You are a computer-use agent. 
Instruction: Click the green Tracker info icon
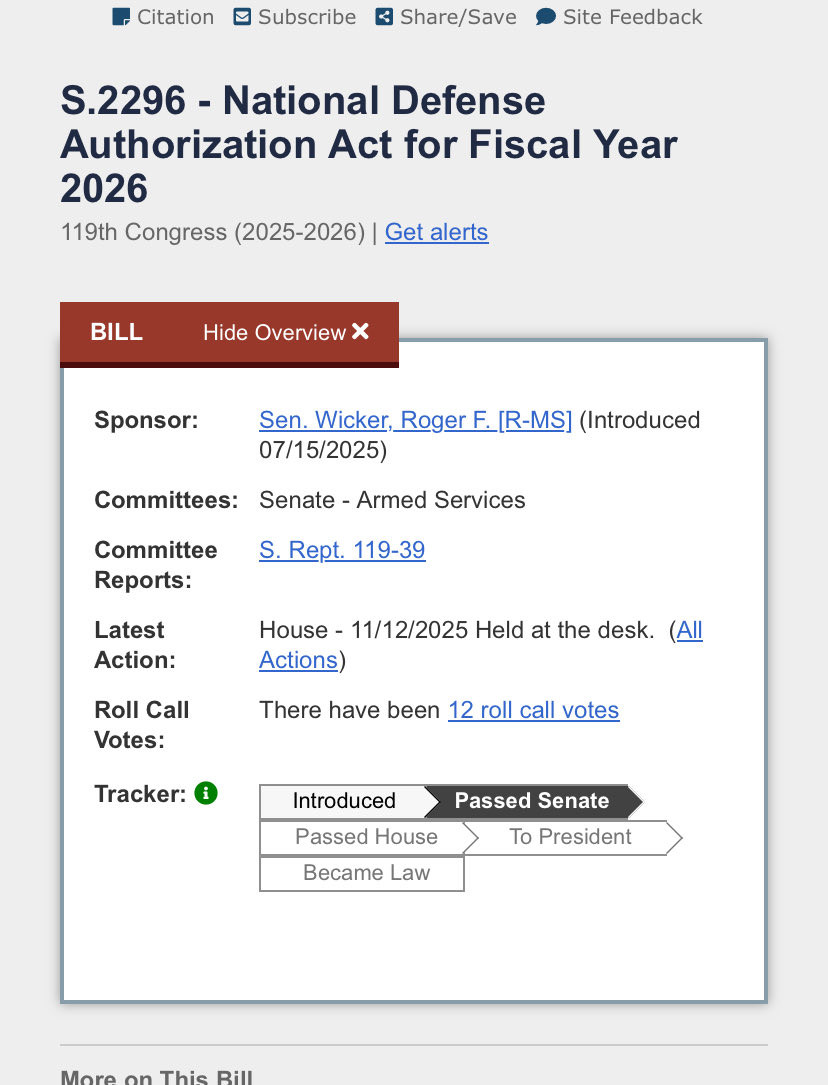[206, 793]
